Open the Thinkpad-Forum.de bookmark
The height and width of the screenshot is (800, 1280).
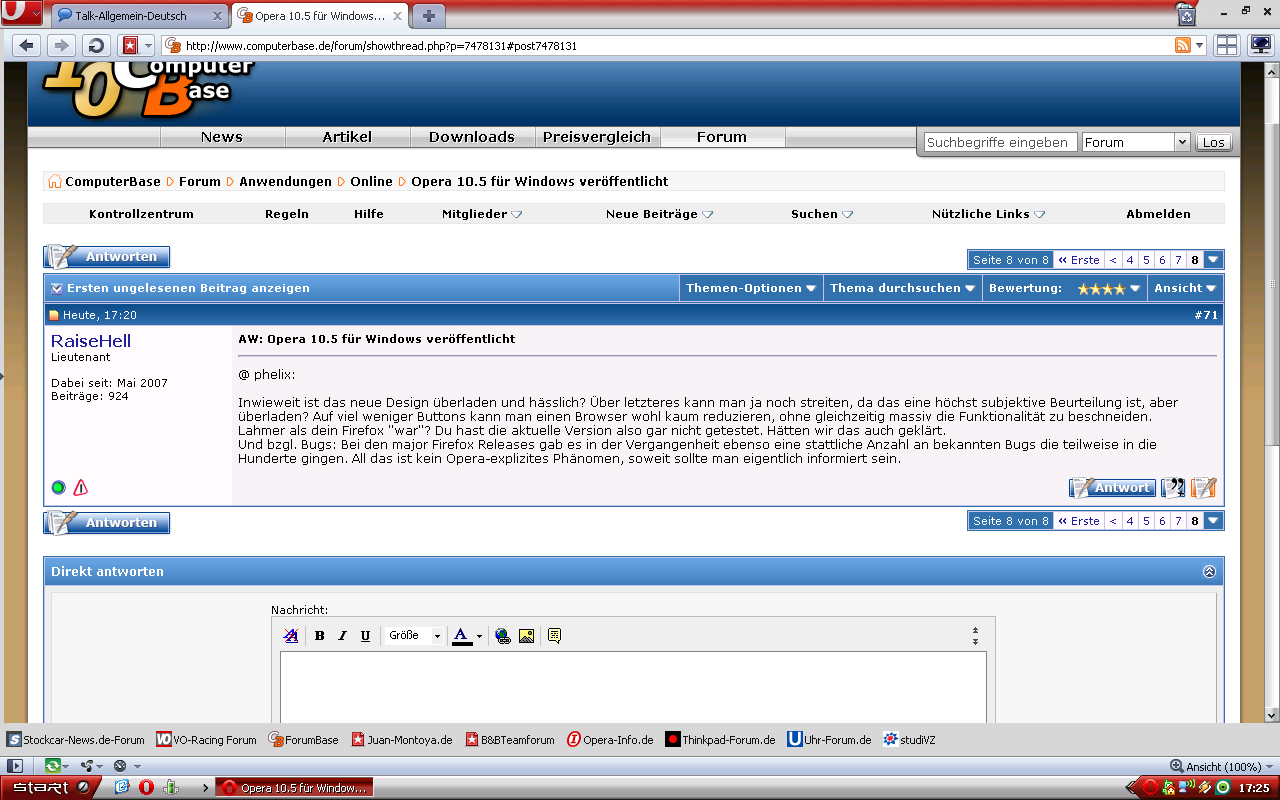tap(720, 740)
